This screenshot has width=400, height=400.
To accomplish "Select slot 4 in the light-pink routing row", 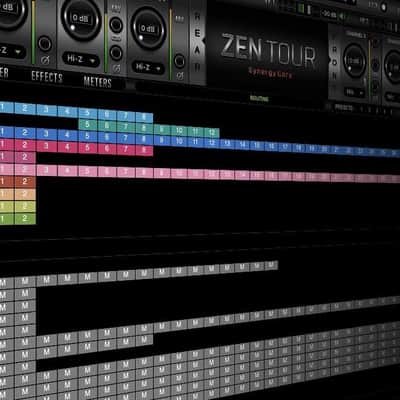I will tap(68, 171).
